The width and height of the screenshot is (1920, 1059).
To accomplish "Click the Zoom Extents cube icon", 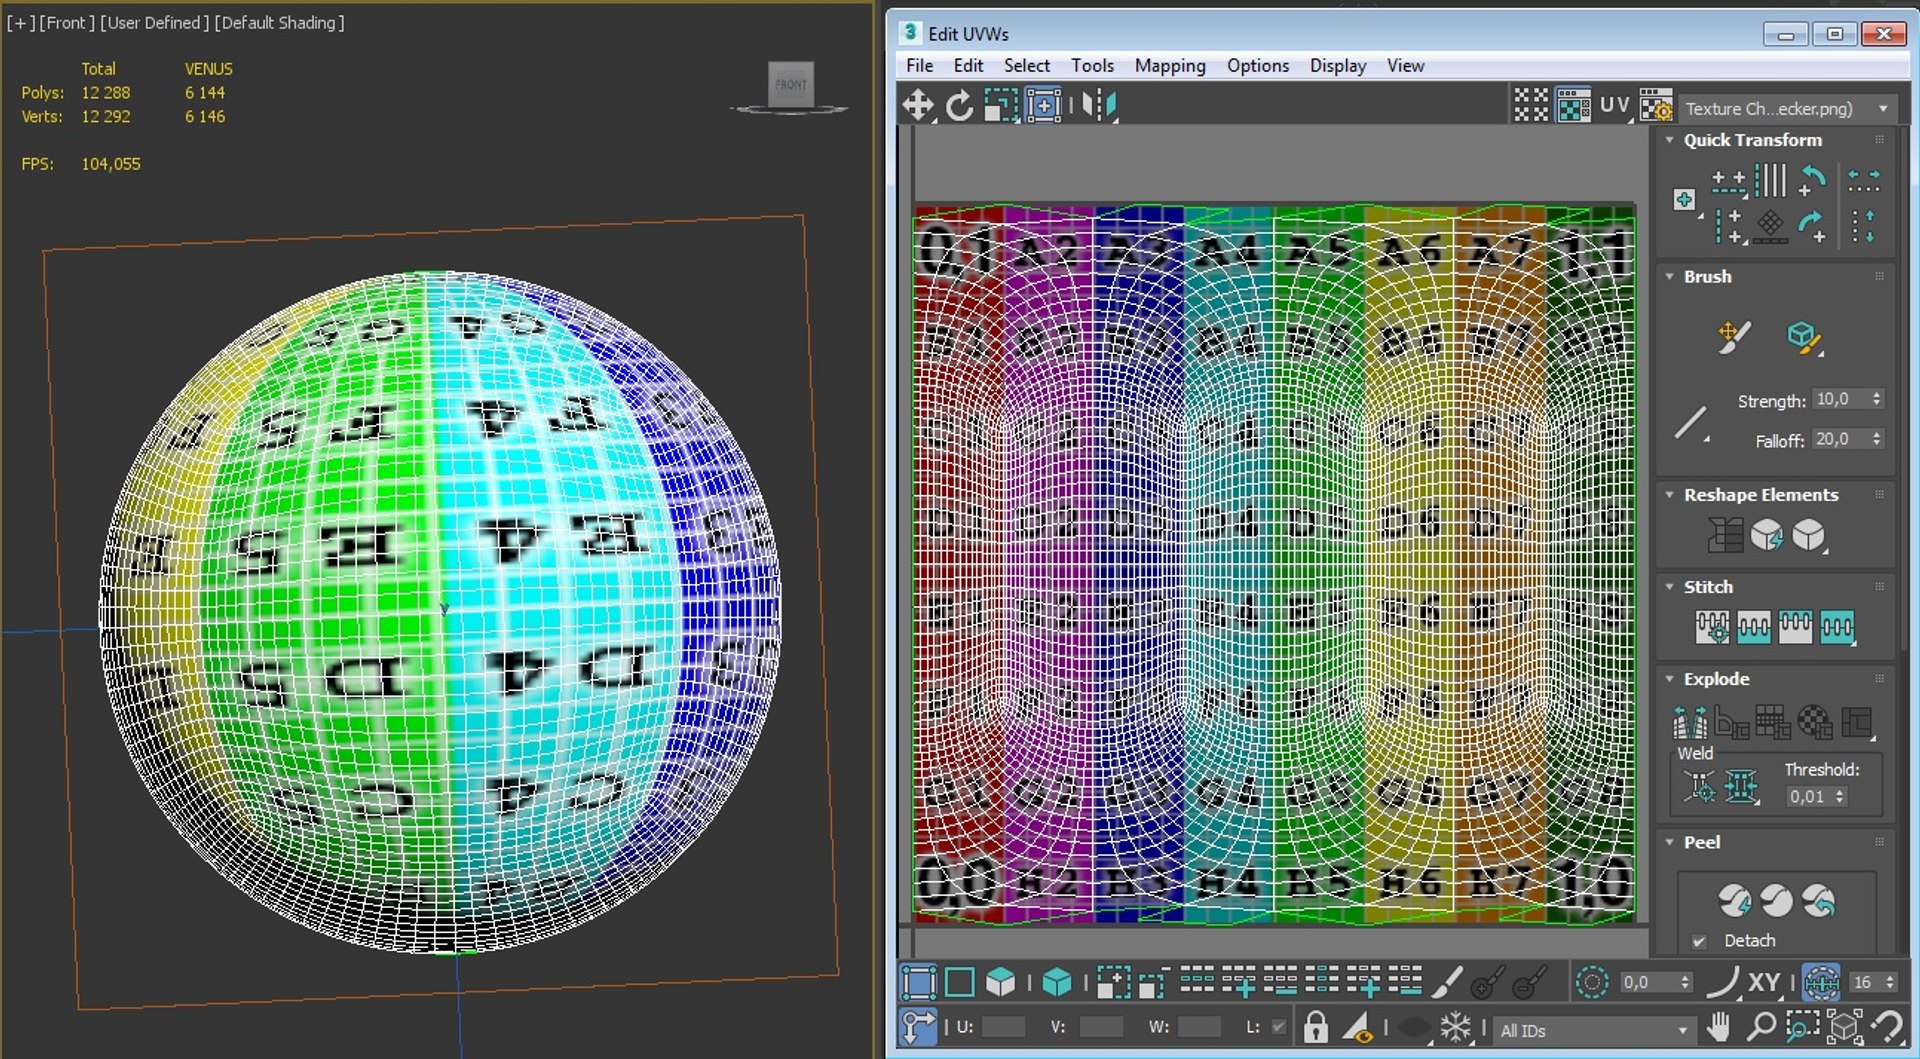I will click(x=1845, y=1027).
